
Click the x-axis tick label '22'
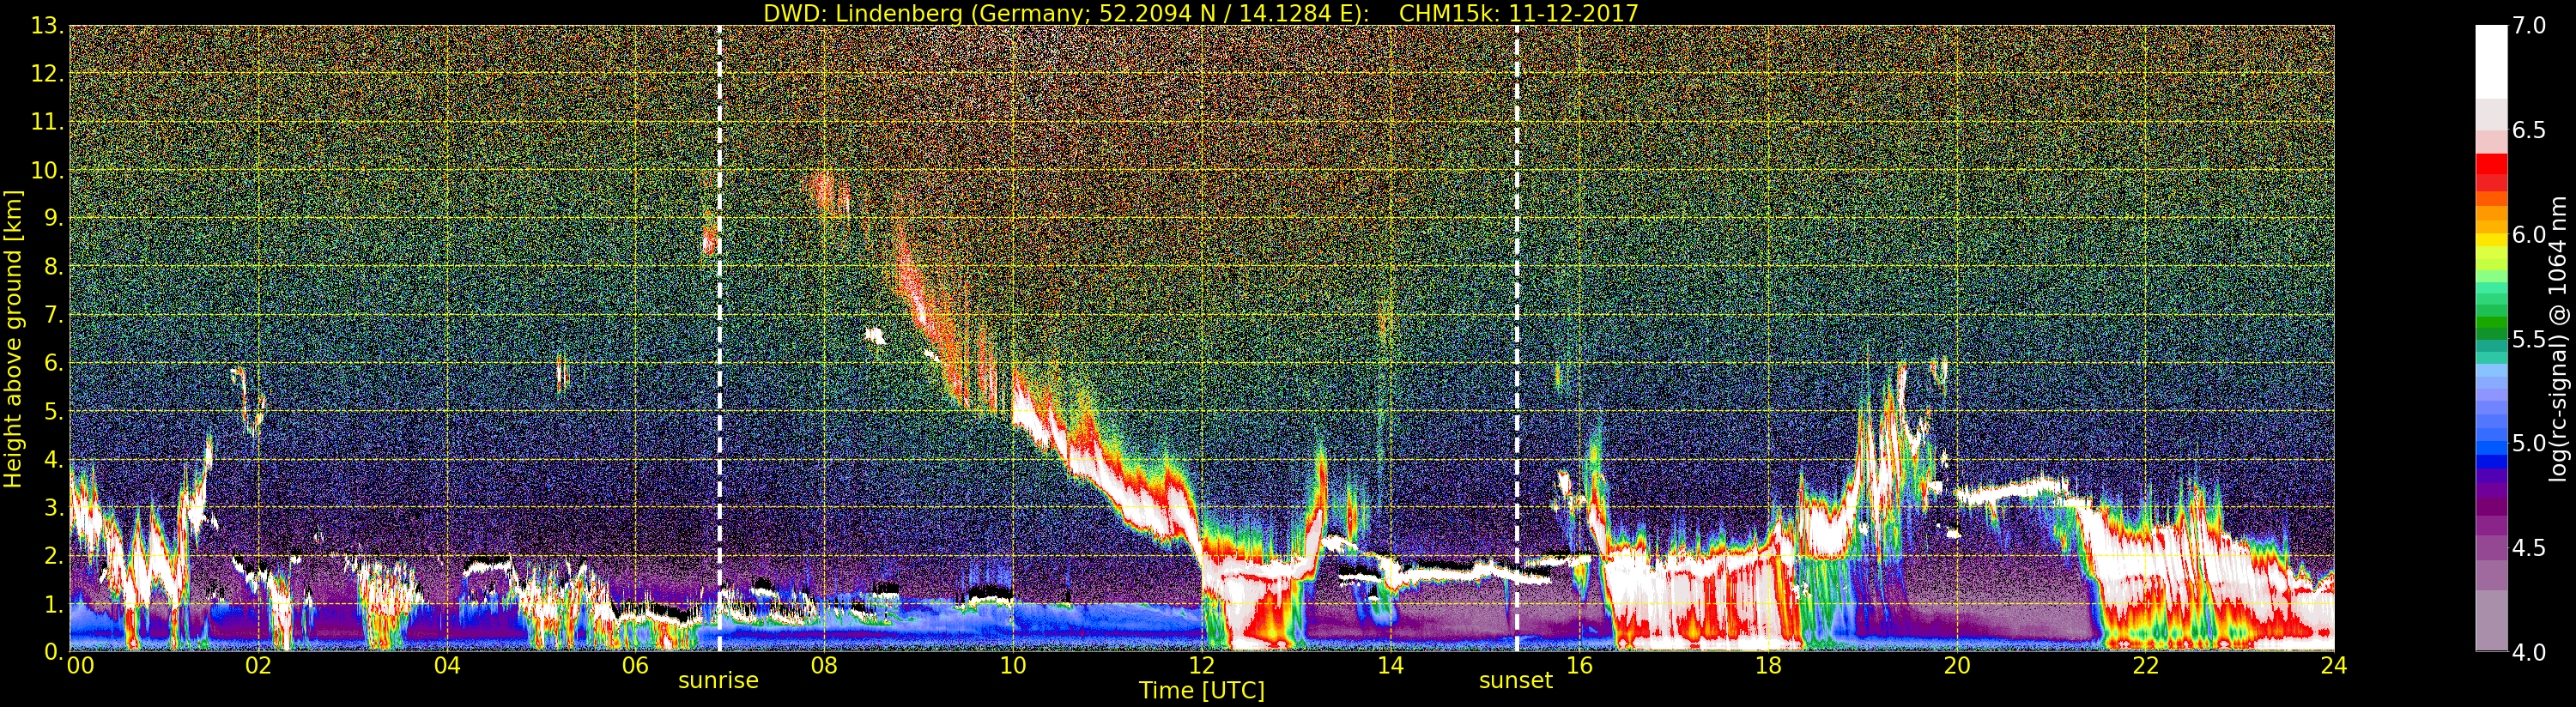[2146, 666]
